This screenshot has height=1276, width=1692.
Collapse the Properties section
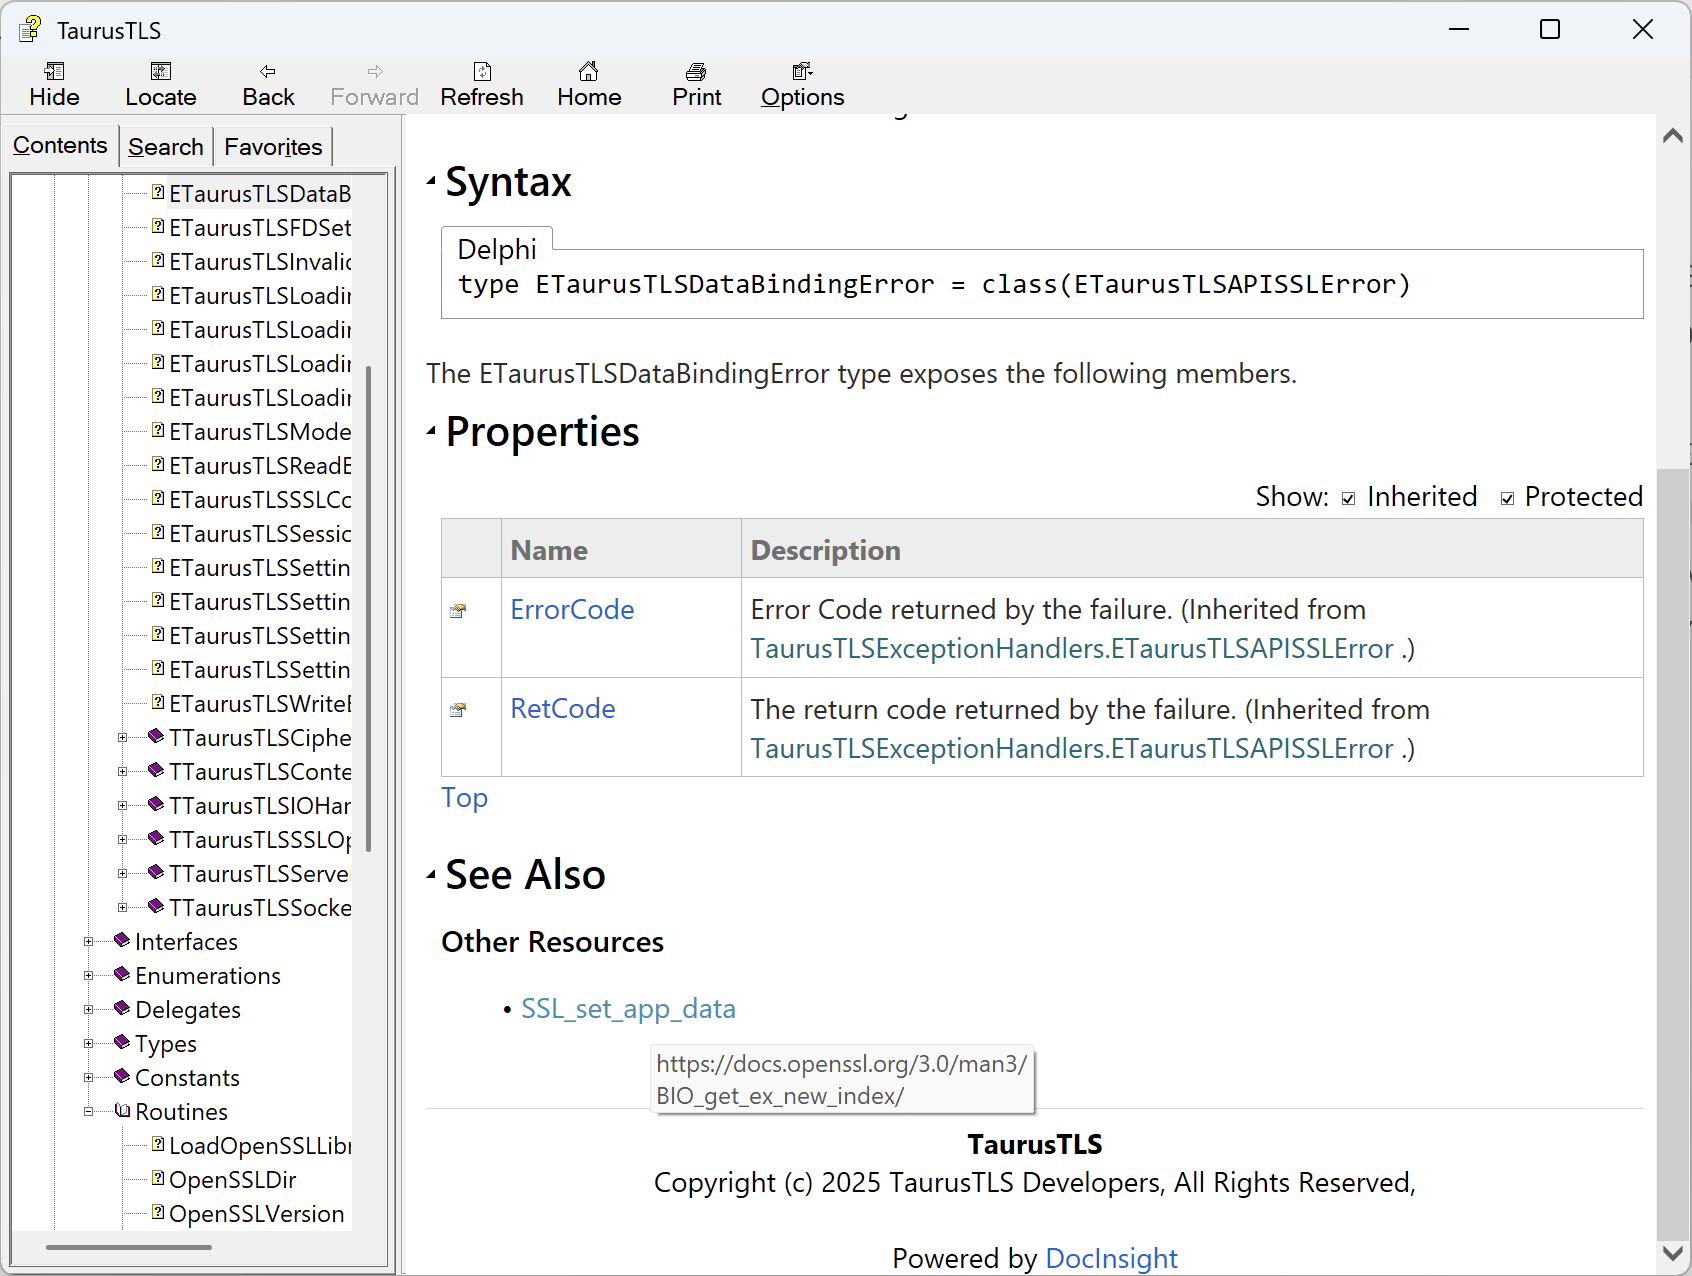point(432,431)
